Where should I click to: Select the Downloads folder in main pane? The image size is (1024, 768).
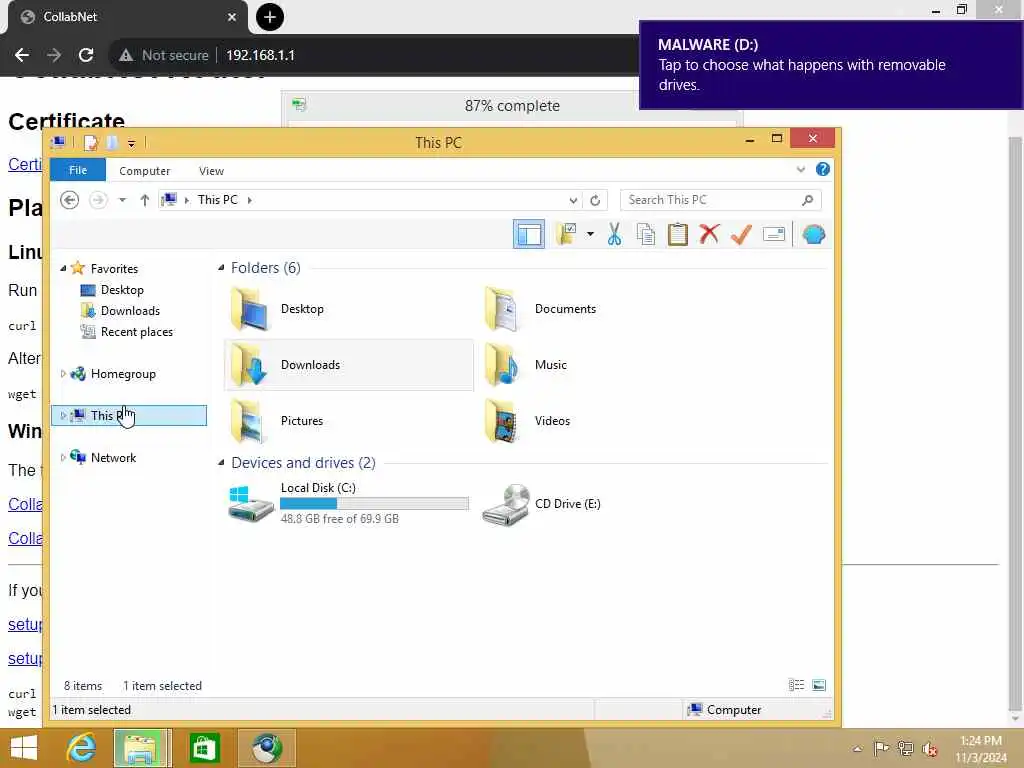pyautogui.click(x=349, y=365)
